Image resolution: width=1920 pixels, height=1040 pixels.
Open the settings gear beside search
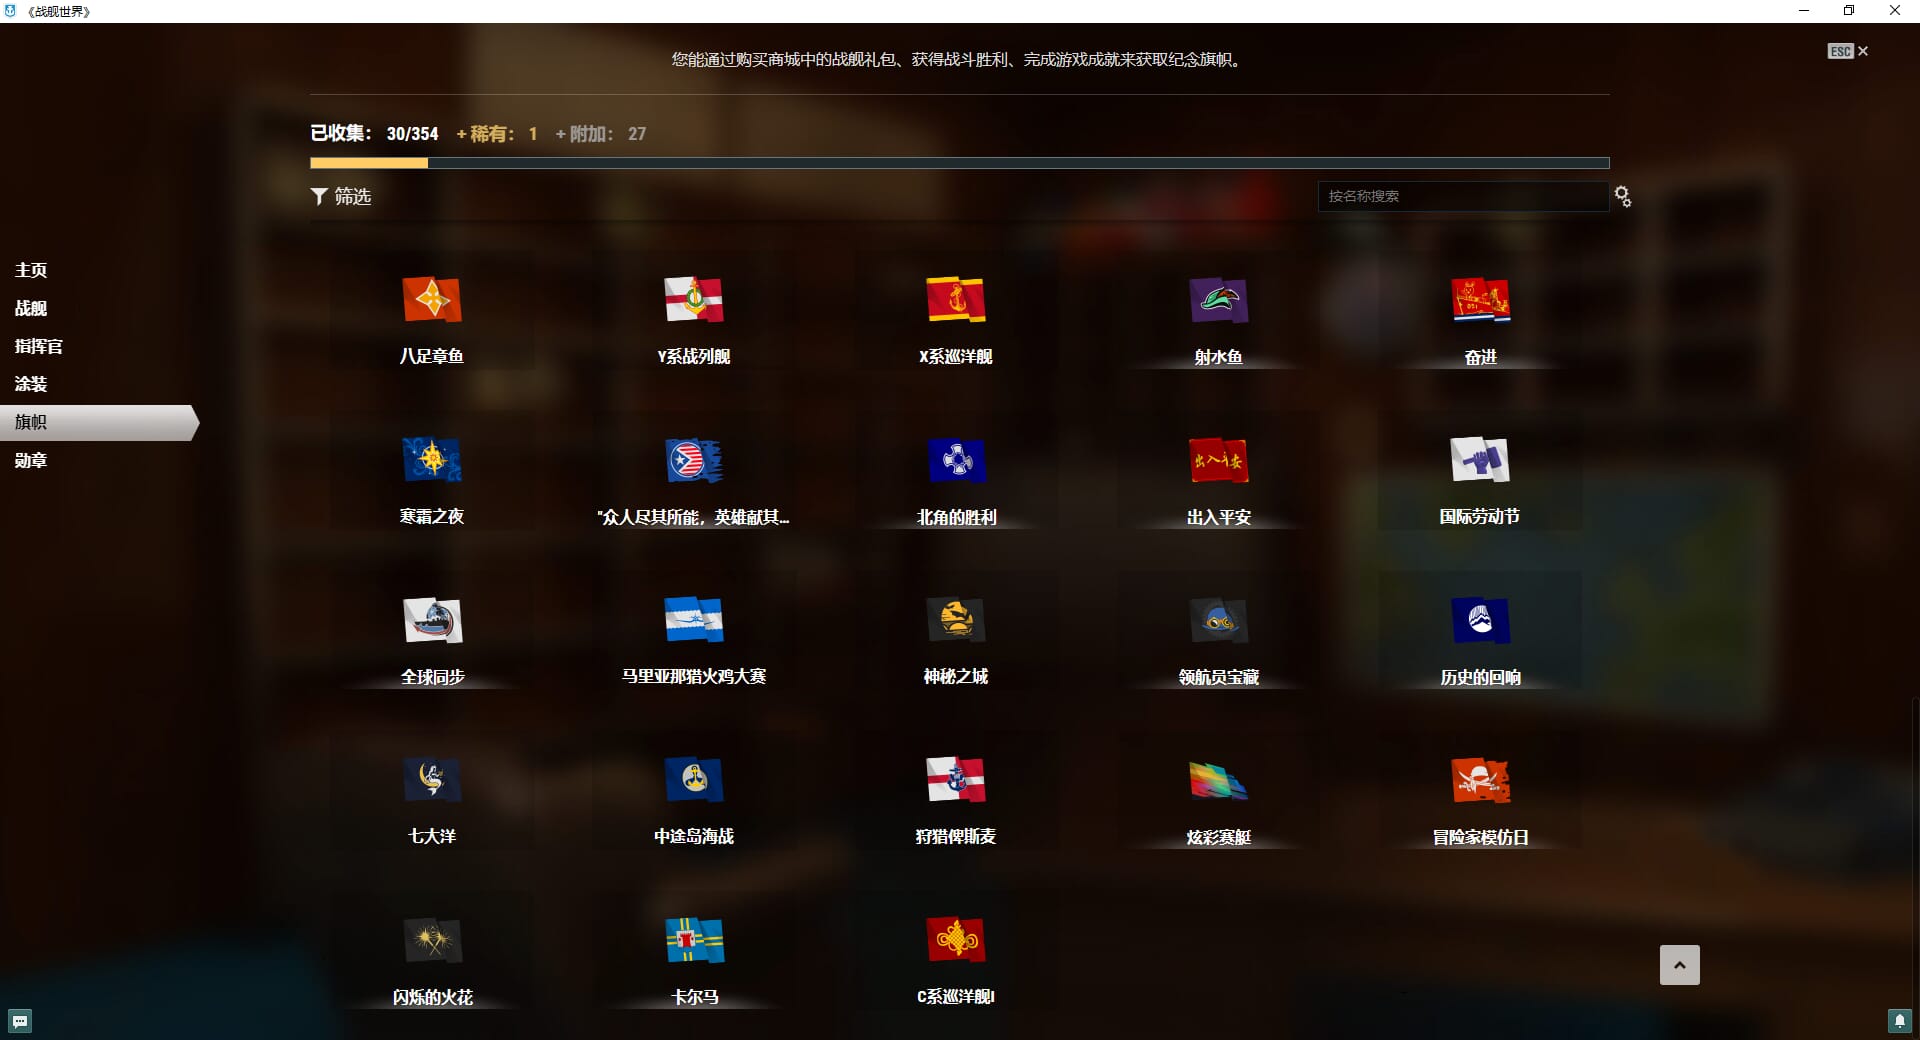click(x=1622, y=197)
